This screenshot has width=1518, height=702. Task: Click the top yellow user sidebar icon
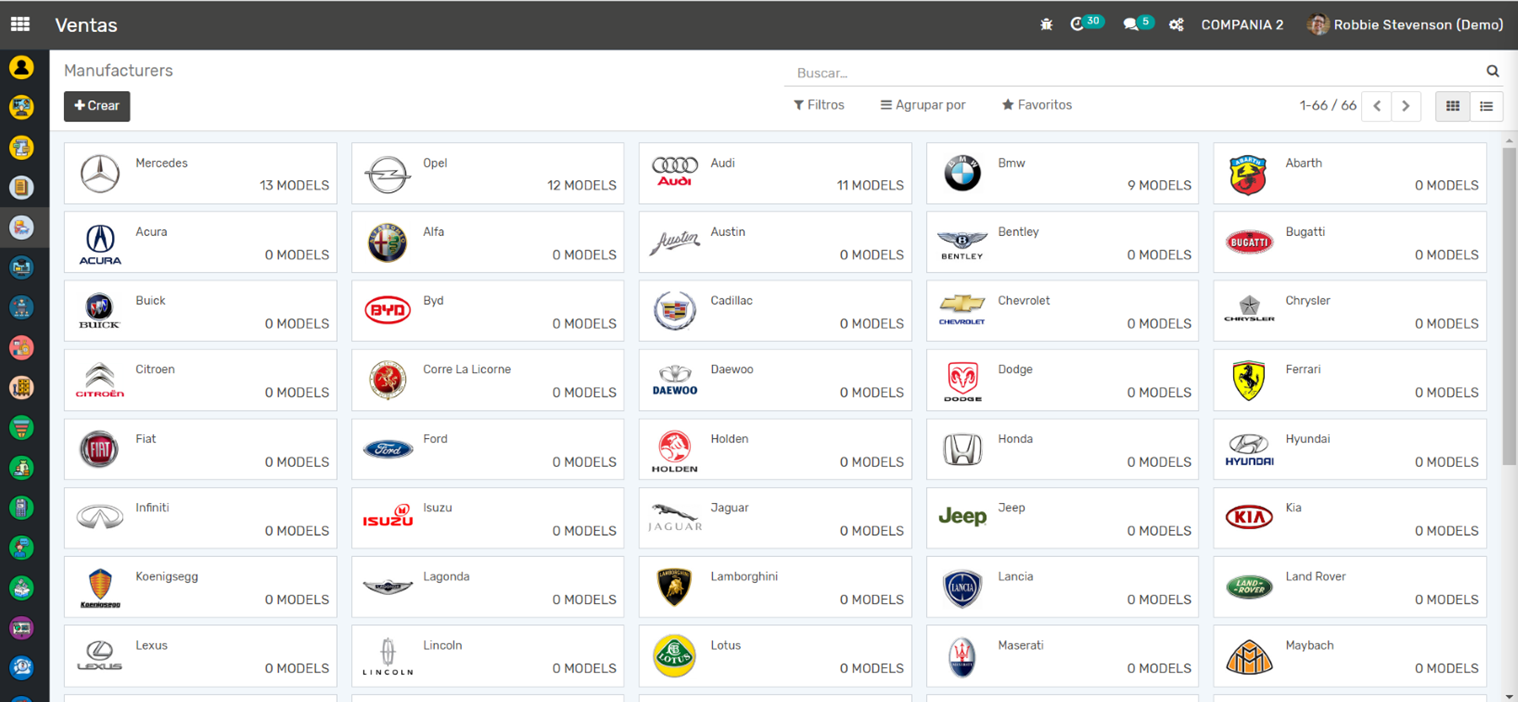[21, 67]
